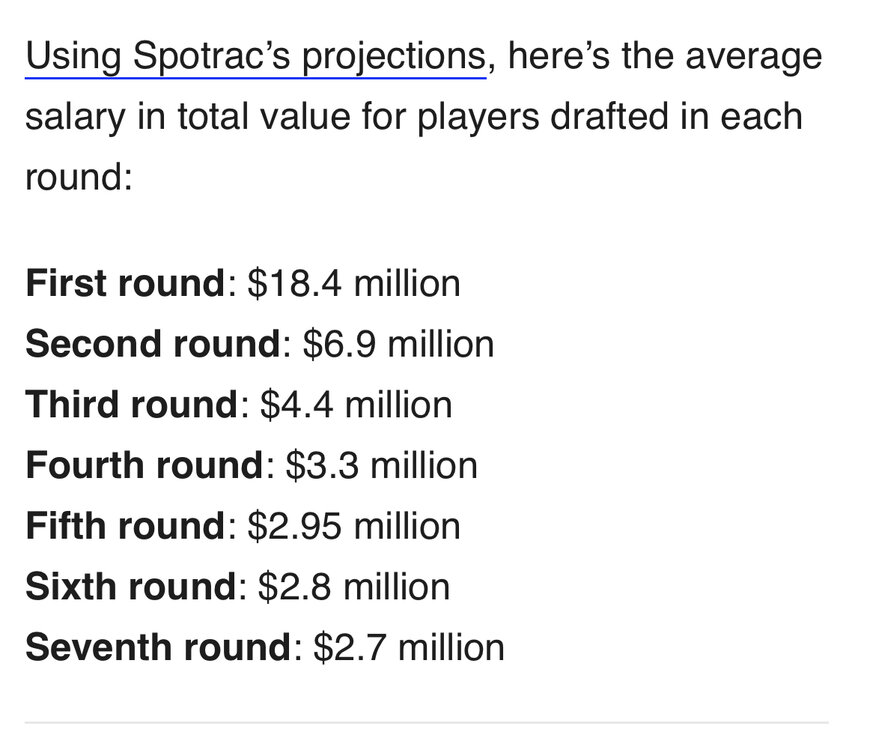Viewport: 876px width, 750px height.
Task: Click "round:" ending the intro paragraph
Action: tap(79, 178)
